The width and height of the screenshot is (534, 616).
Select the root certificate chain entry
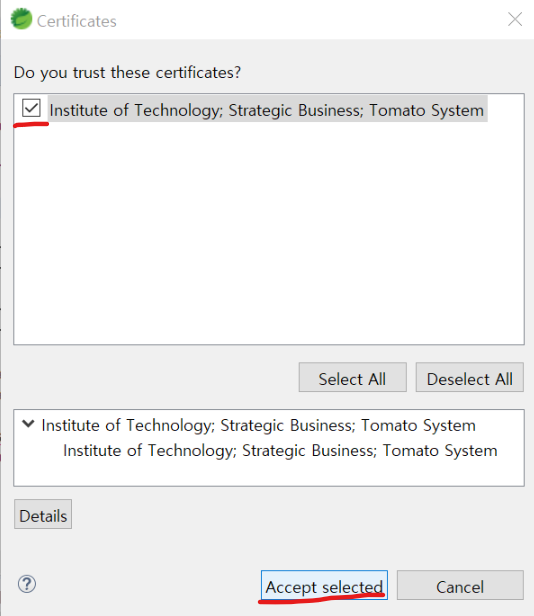[258, 425]
